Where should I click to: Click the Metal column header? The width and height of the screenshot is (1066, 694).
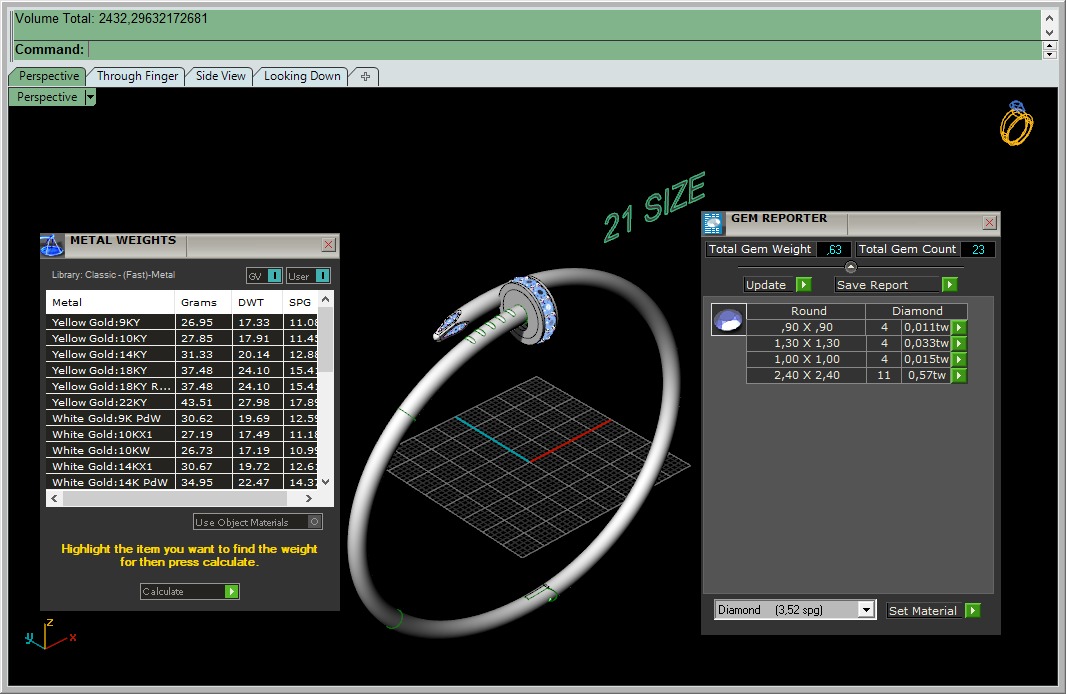point(111,302)
